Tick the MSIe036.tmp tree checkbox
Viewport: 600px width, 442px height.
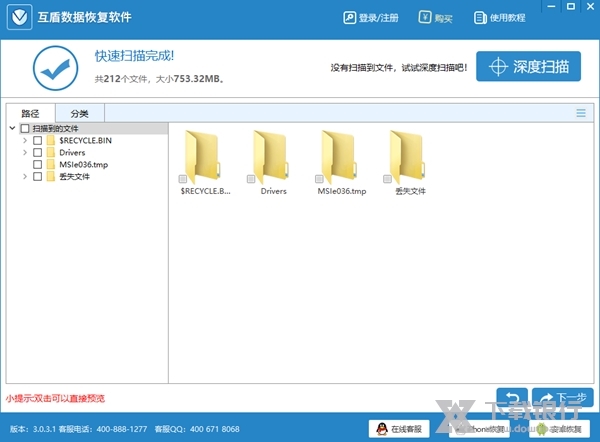[x=38, y=165]
